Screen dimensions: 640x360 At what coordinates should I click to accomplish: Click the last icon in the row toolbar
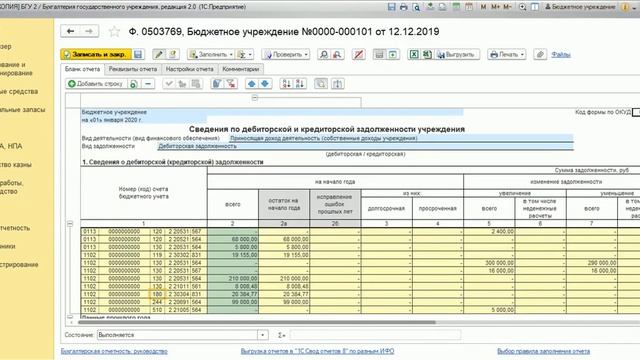coord(337,84)
